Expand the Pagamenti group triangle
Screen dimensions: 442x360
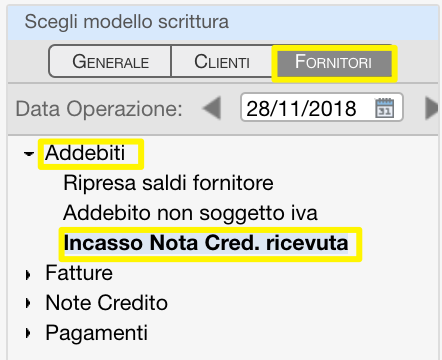pyautogui.click(x=28, y=333)
